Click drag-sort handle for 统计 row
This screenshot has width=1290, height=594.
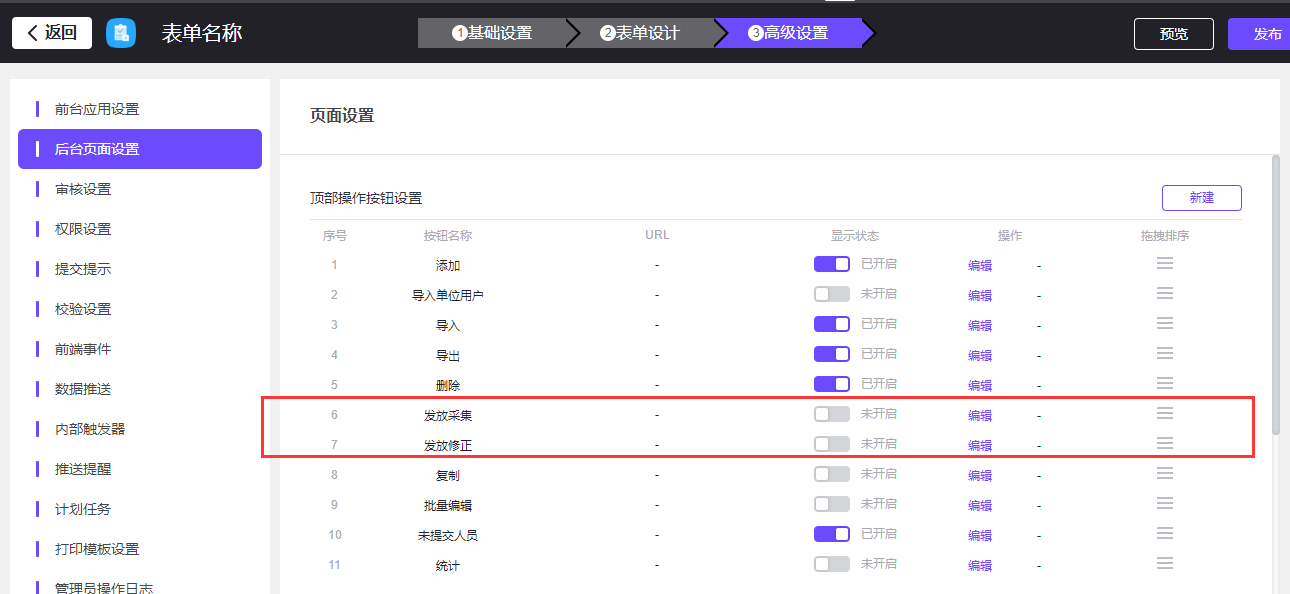click(1165, 563)
